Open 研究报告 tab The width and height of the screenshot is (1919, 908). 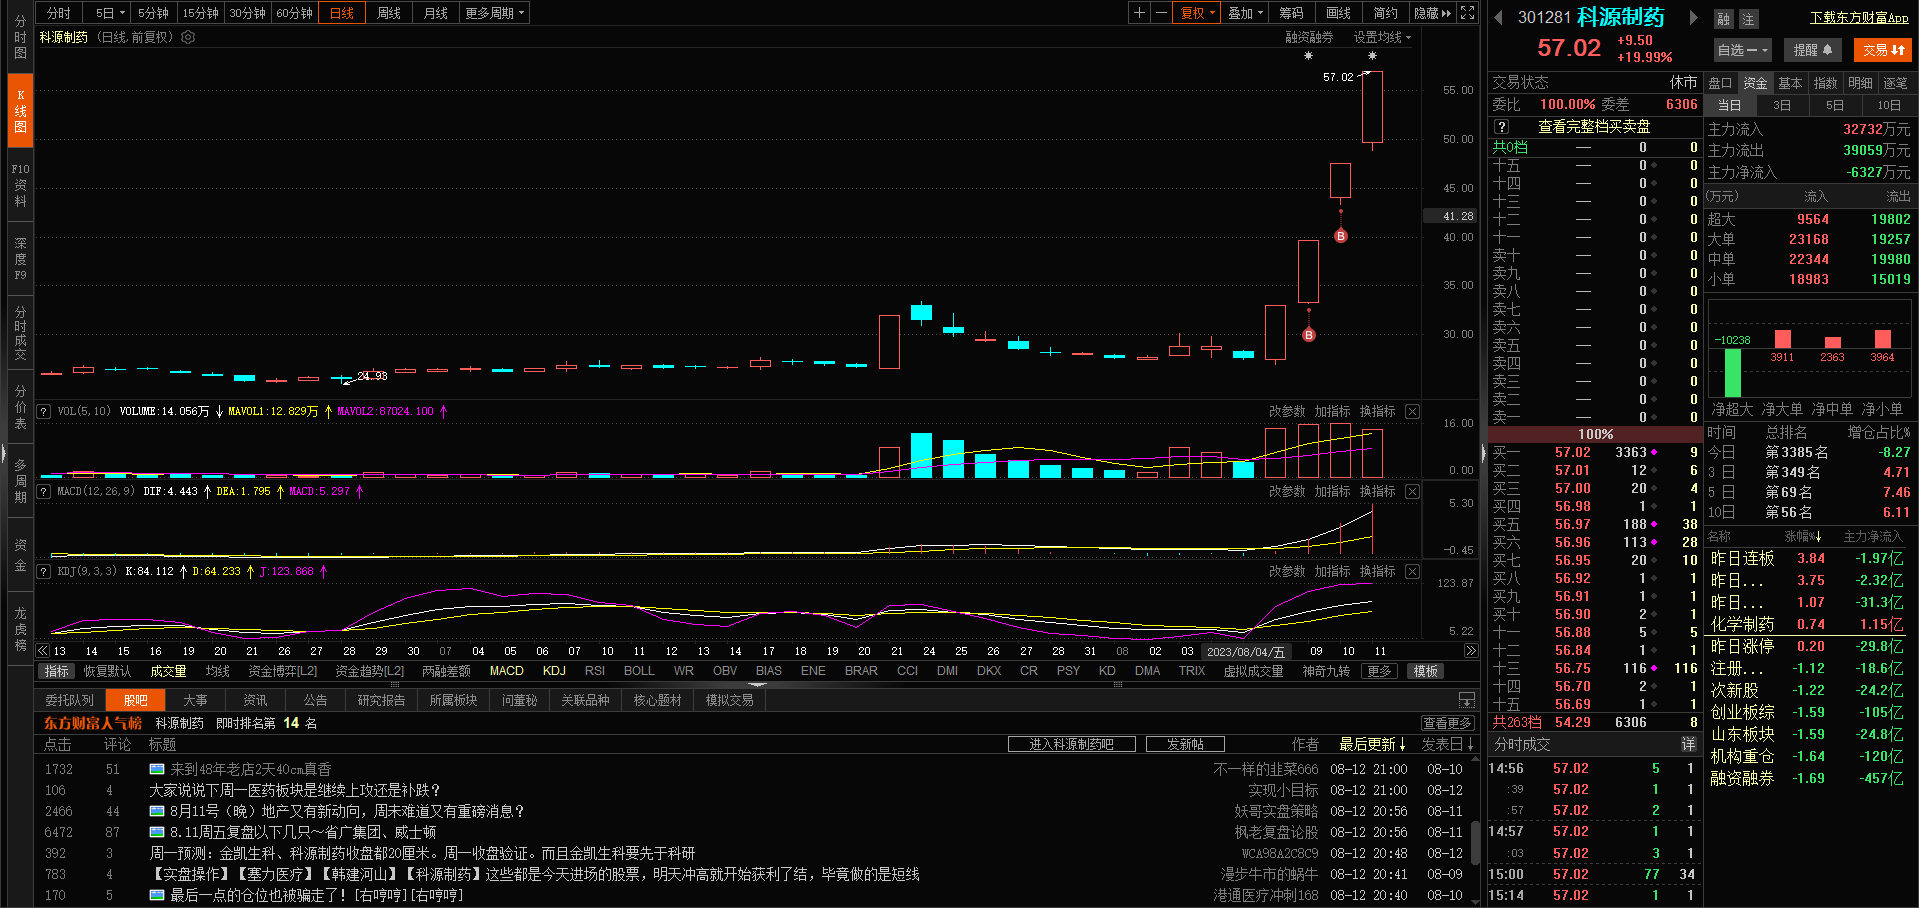coord(381,700)
